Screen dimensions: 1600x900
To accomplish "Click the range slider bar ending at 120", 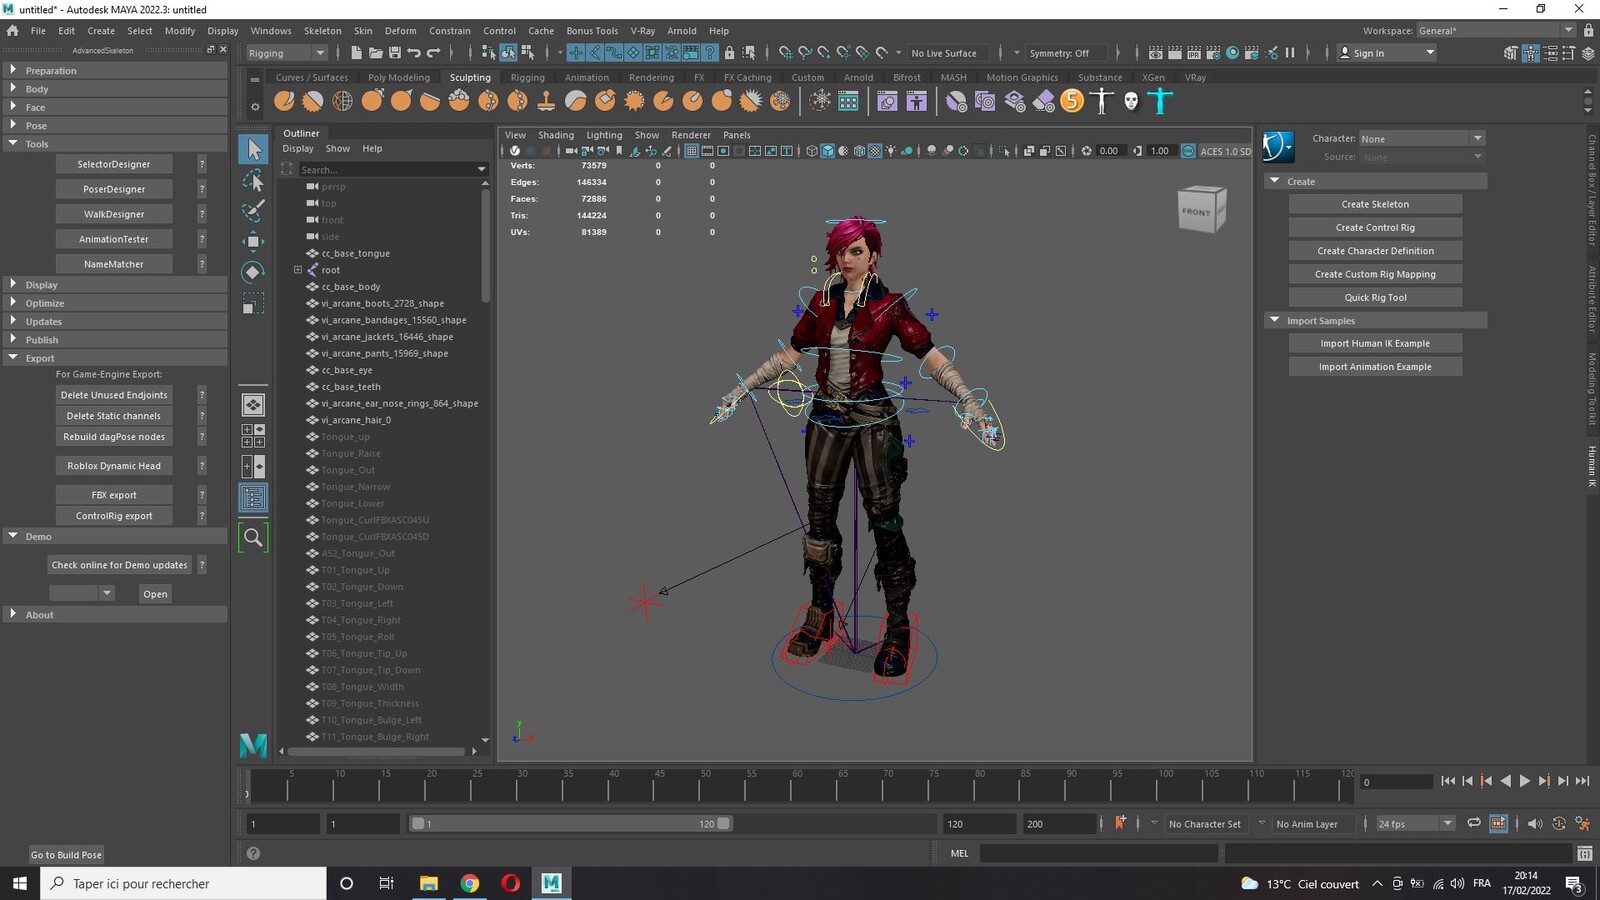I will tap(571, 824).
